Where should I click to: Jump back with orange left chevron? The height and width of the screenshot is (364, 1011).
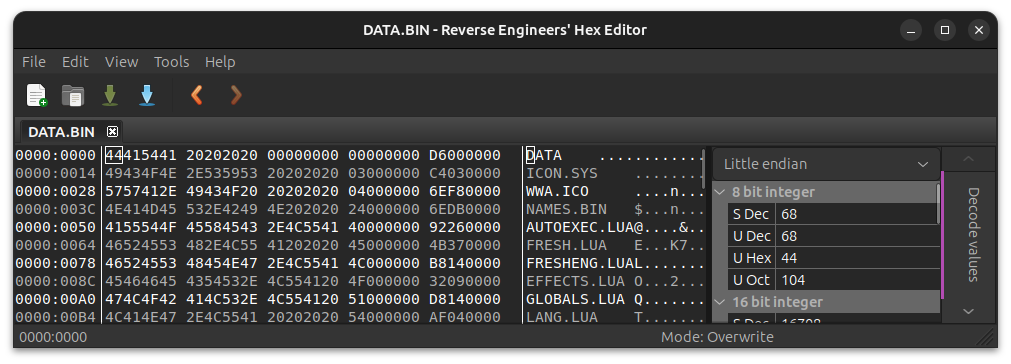pos(197,95)
